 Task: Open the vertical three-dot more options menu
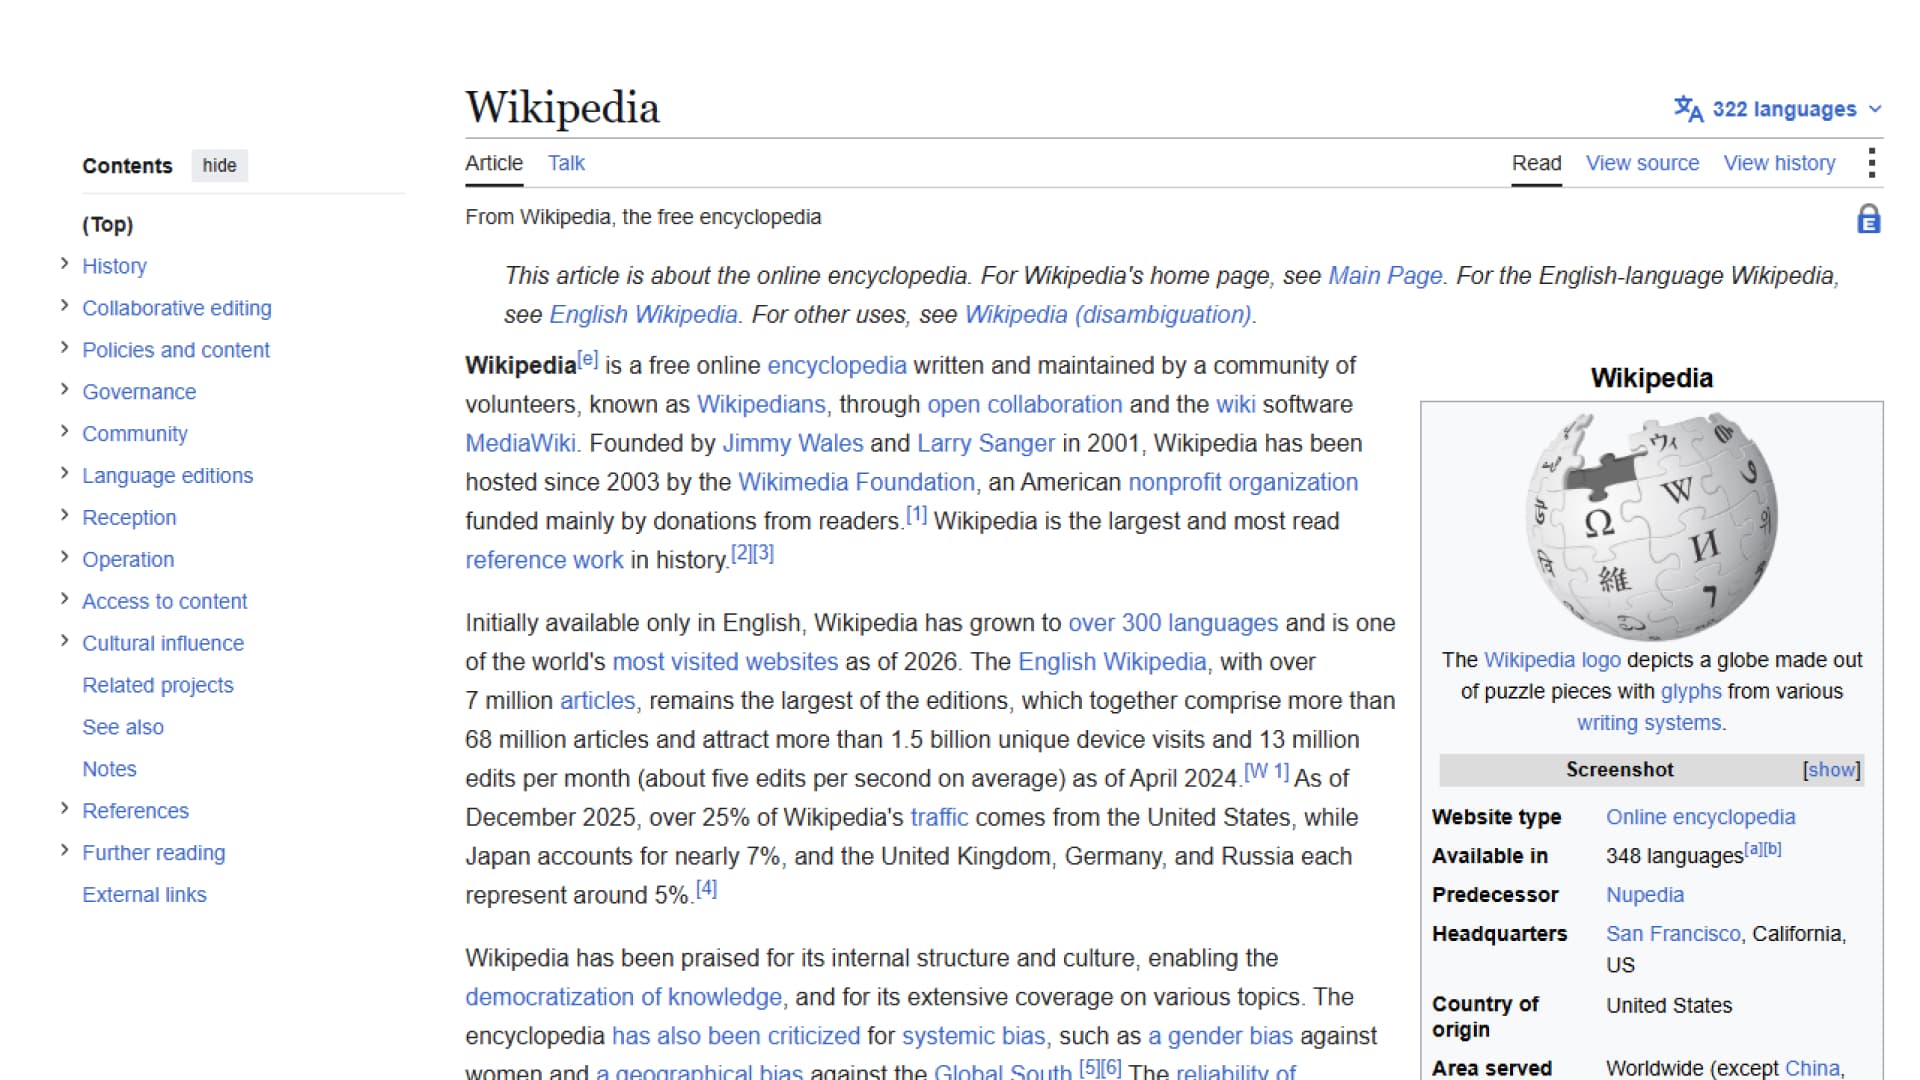click(x=1871, y=163)
